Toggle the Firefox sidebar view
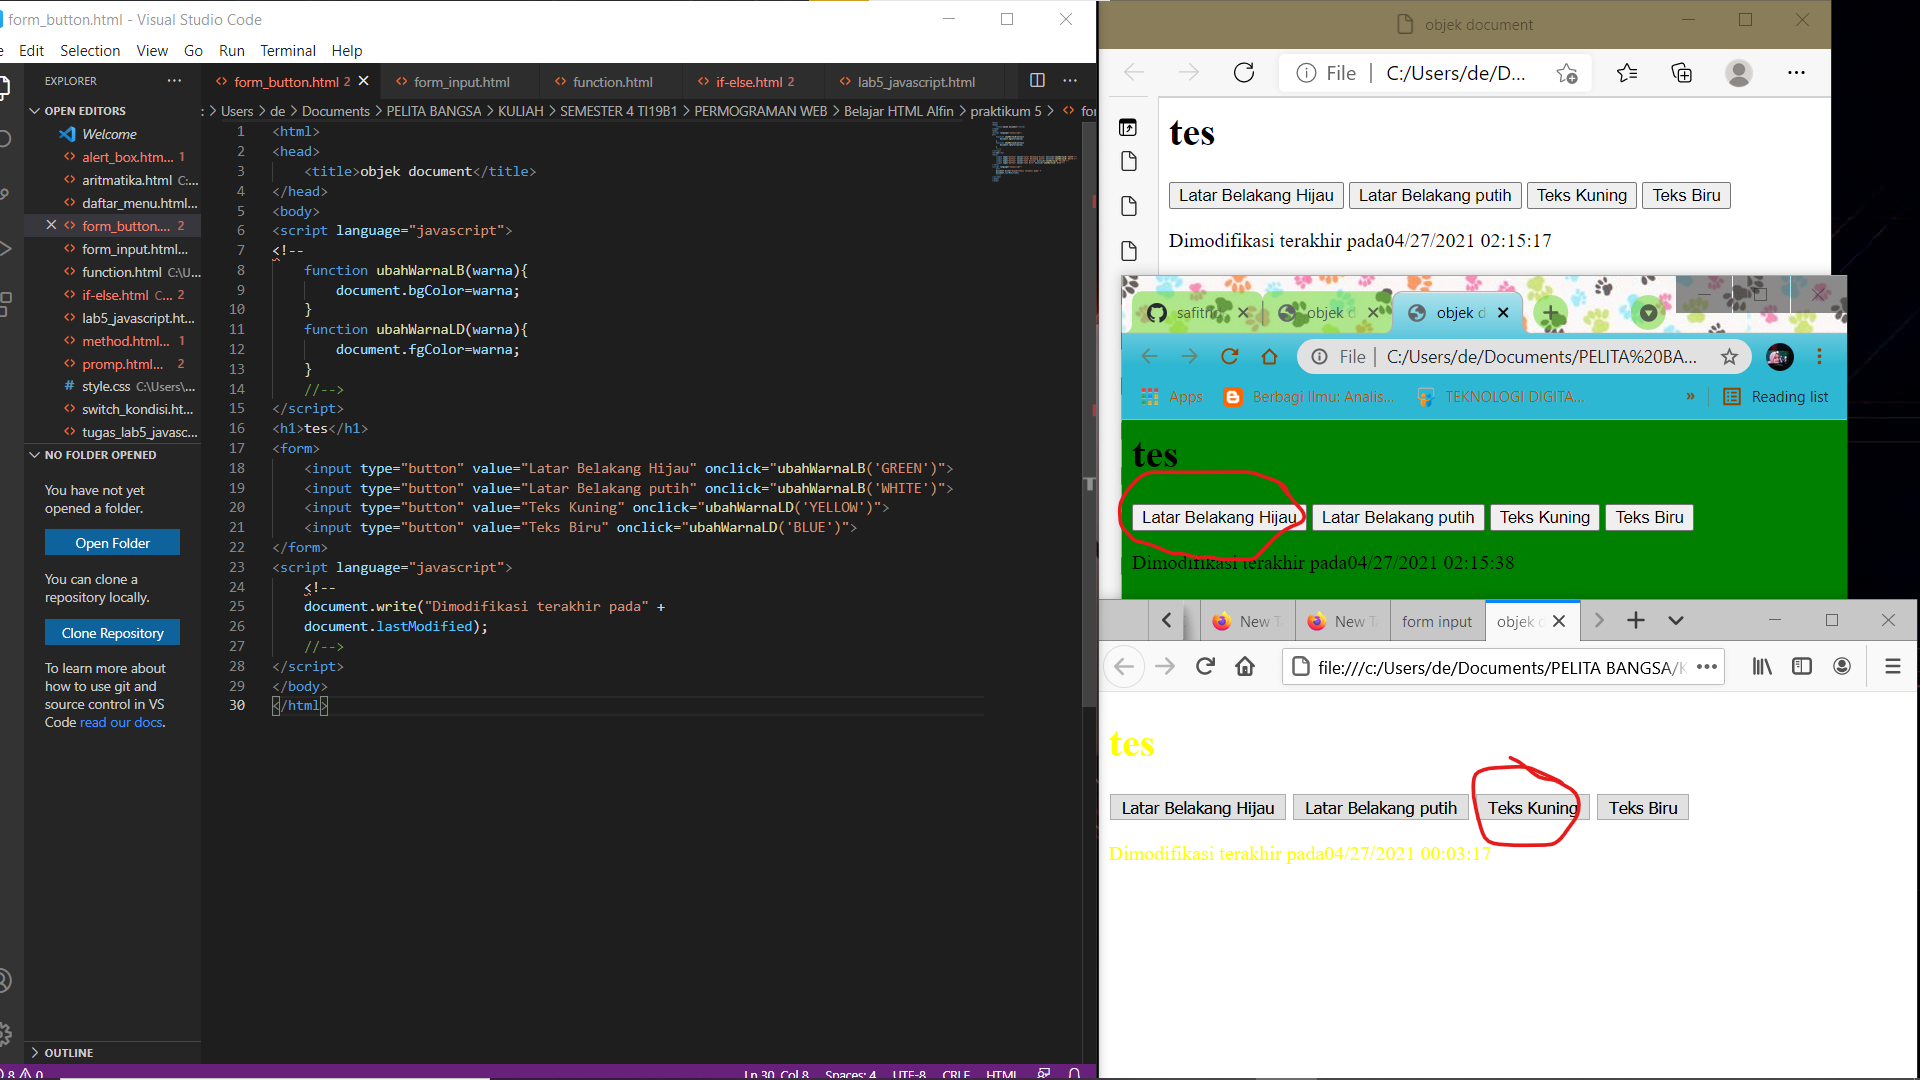The height and width of the screenshot is (1080, 1920). 1802,666
